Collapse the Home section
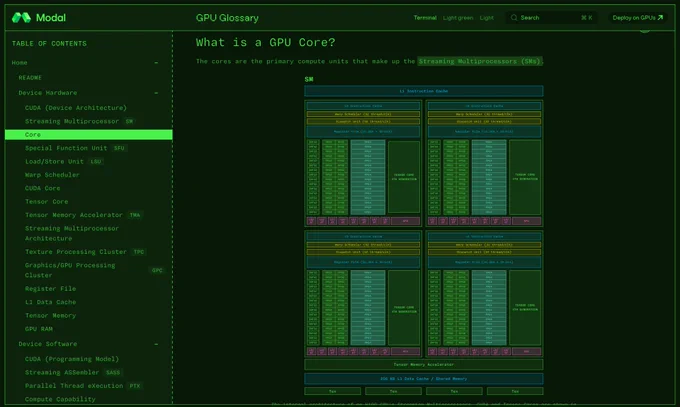This screenshot has width=680, height=407. (157, 63)
